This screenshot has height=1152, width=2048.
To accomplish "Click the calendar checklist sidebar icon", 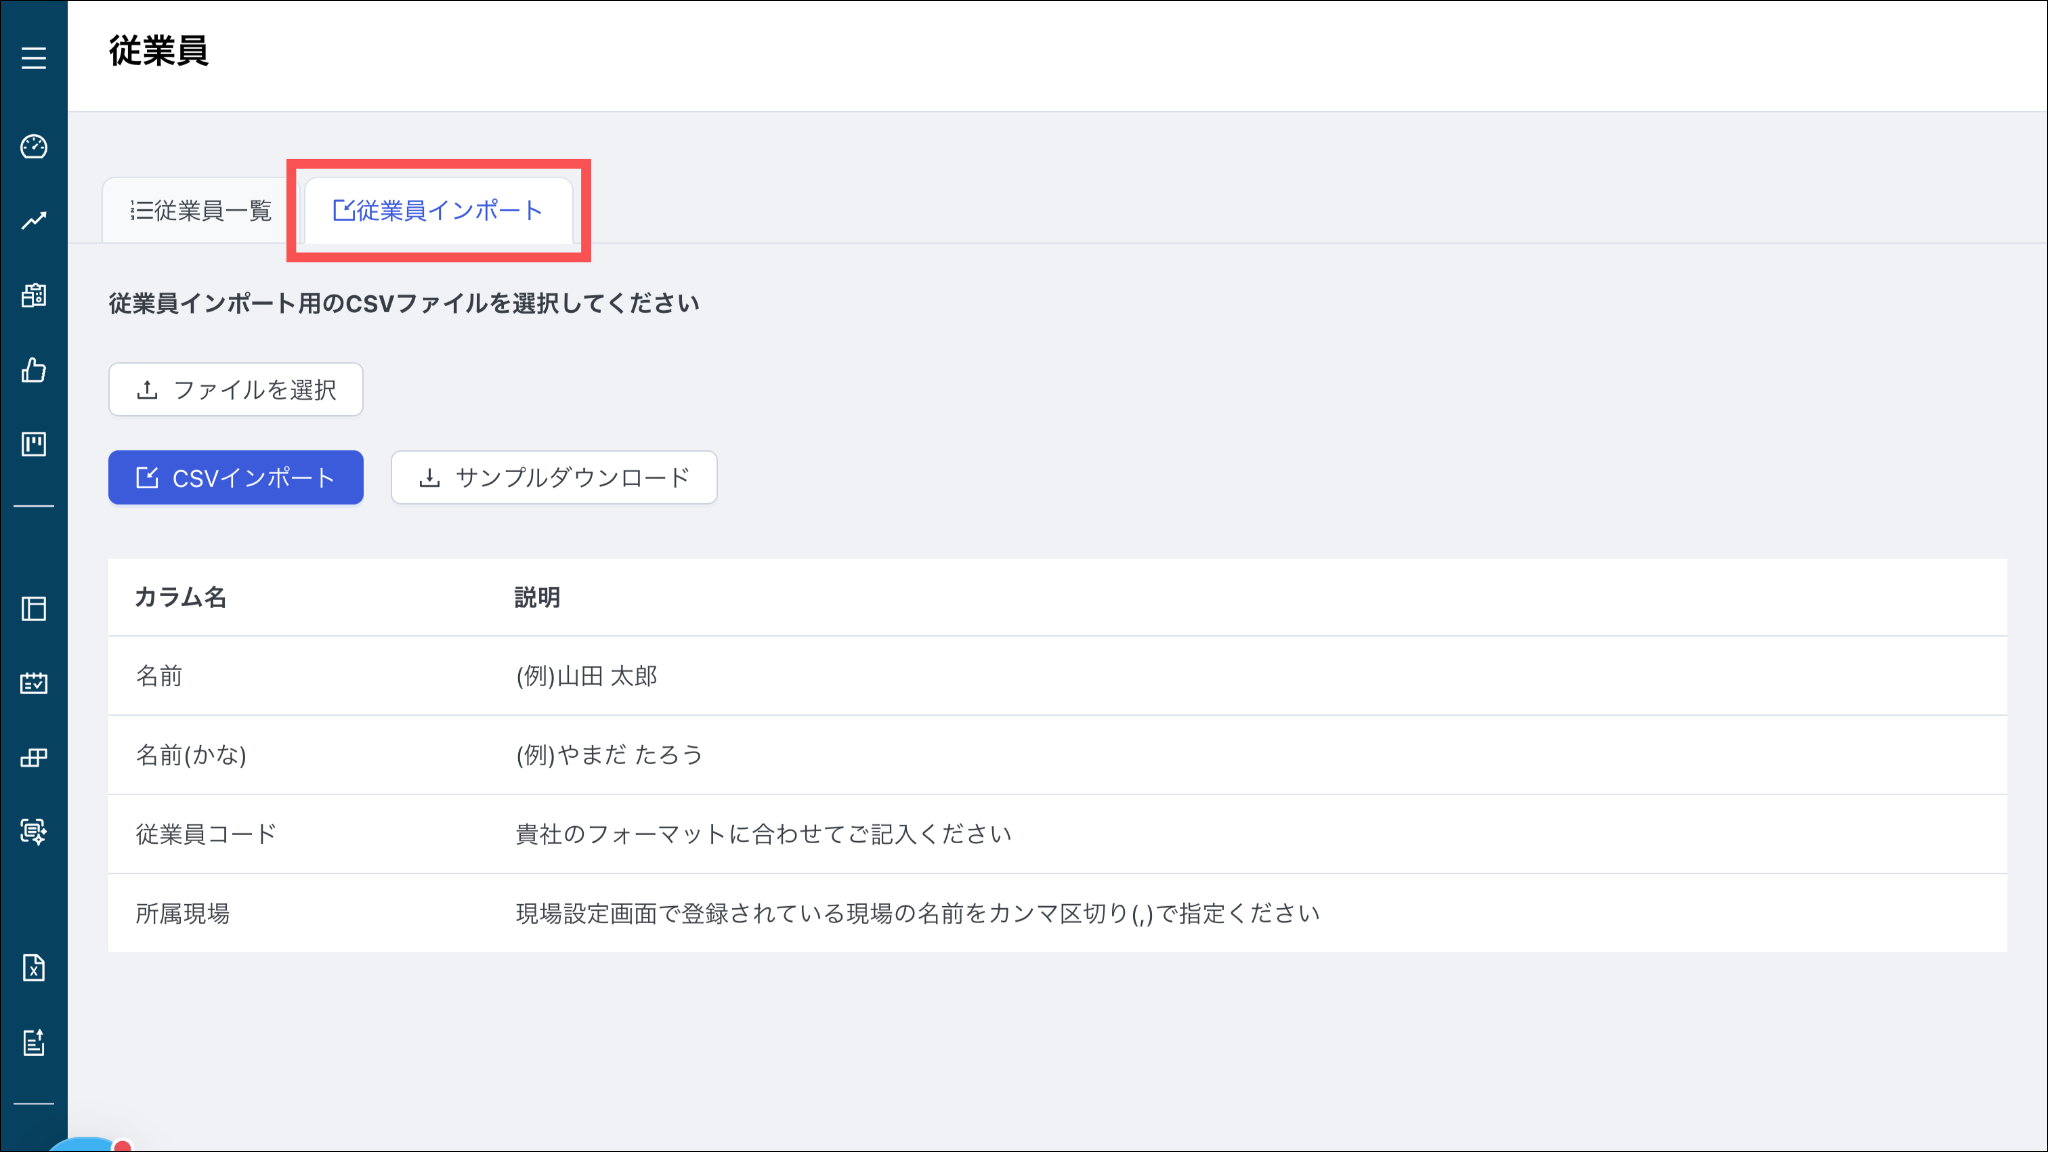I will point(34,683).
